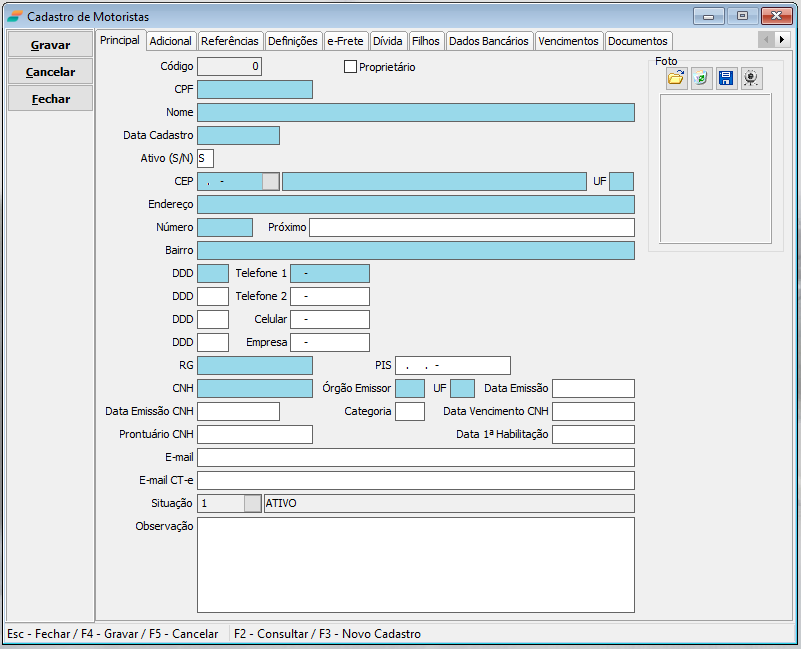The width and height of the screenshot is (801, 649).
Task: Focus the Nome input field
Action: pyautogui.click(x=415, y=112)
